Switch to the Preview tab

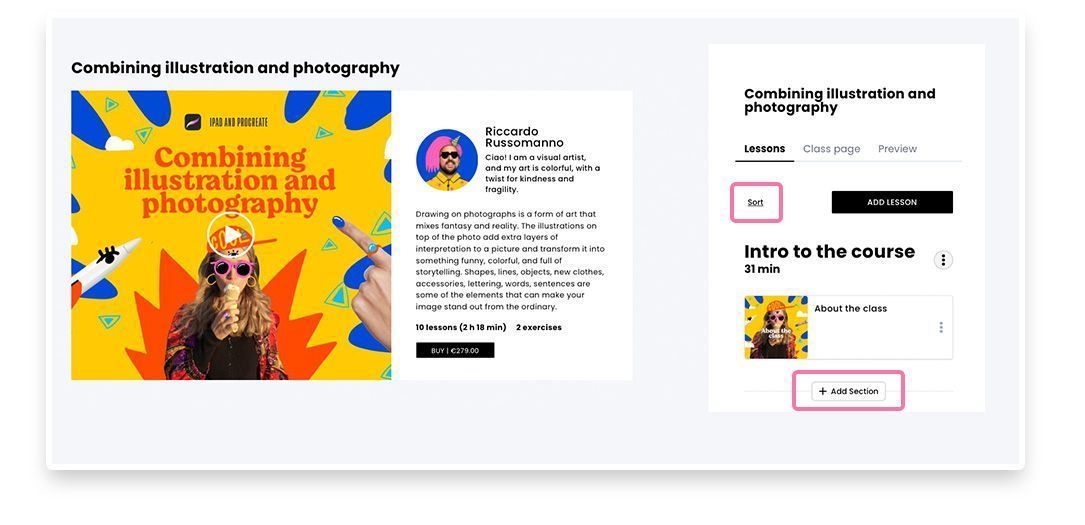897,149
